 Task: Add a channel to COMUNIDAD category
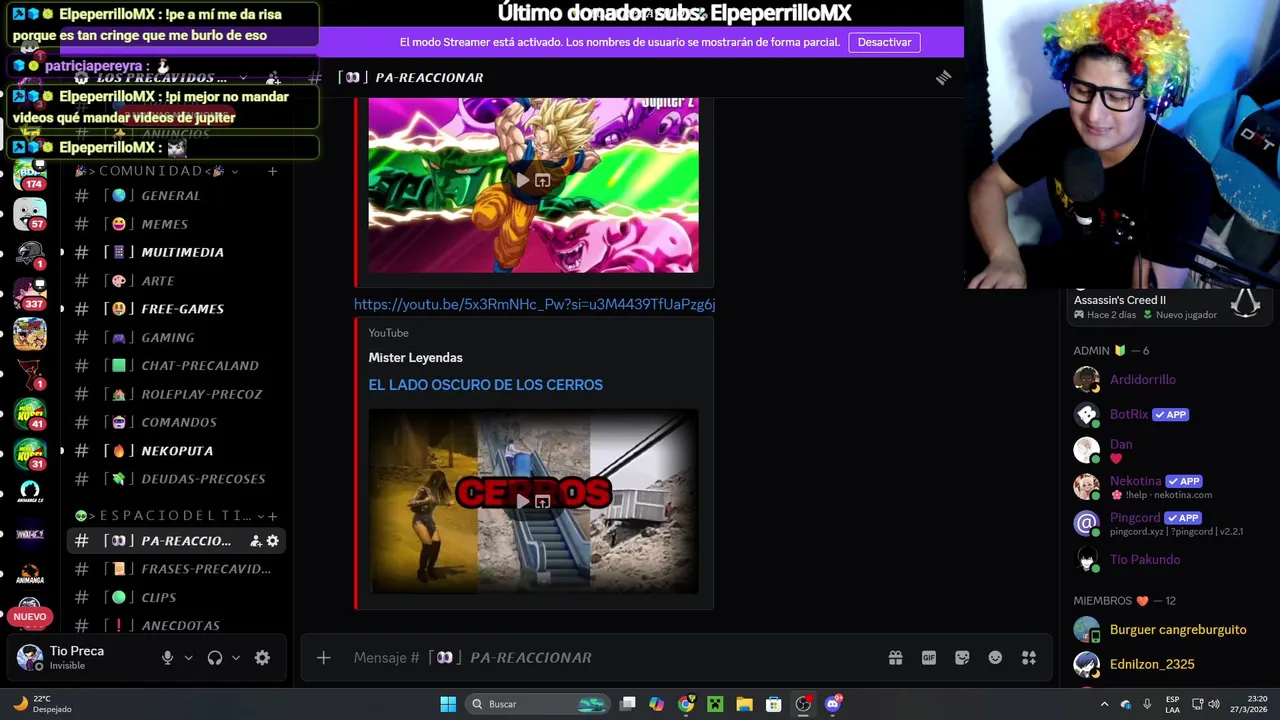pyautogui.click(x=272, y=171)
